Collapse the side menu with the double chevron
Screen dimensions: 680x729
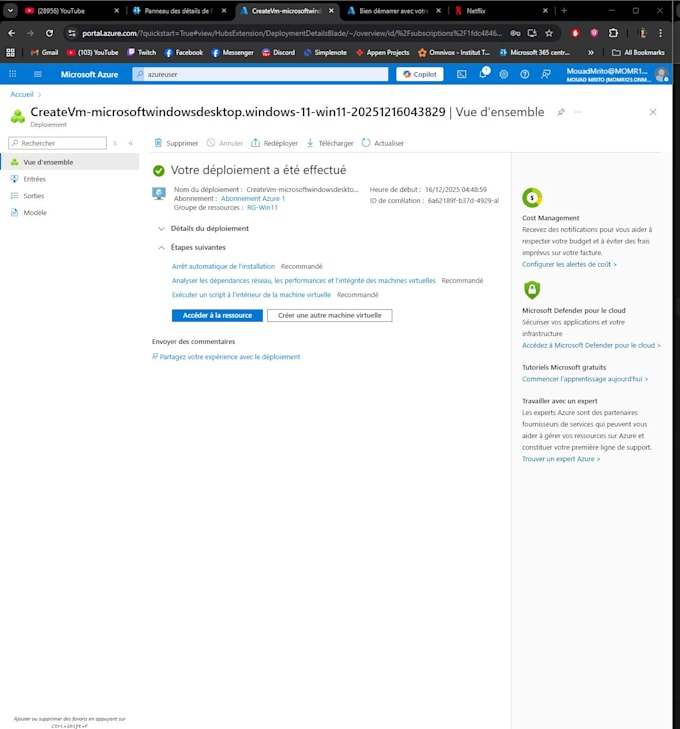[x=131, y=143]
